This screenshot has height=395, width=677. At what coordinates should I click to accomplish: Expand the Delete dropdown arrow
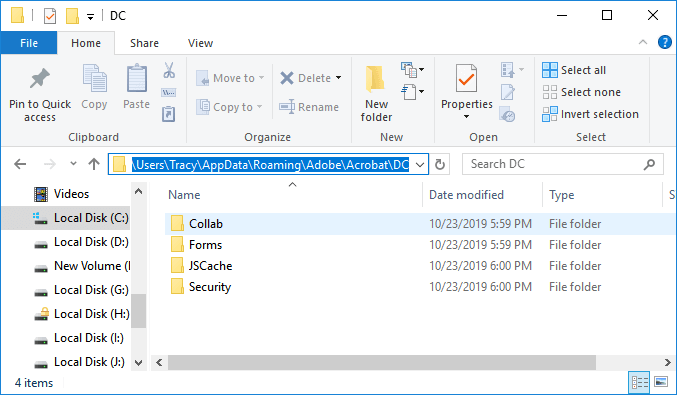click(x=338, y=78)
